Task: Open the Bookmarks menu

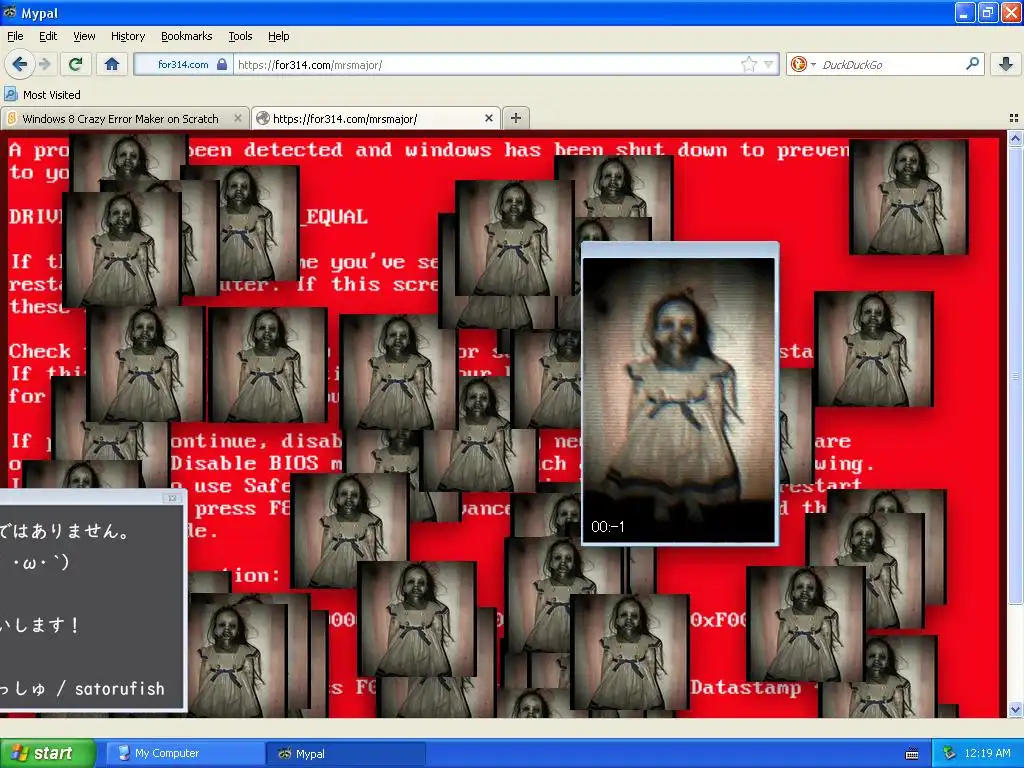Action: coord(186,36)
